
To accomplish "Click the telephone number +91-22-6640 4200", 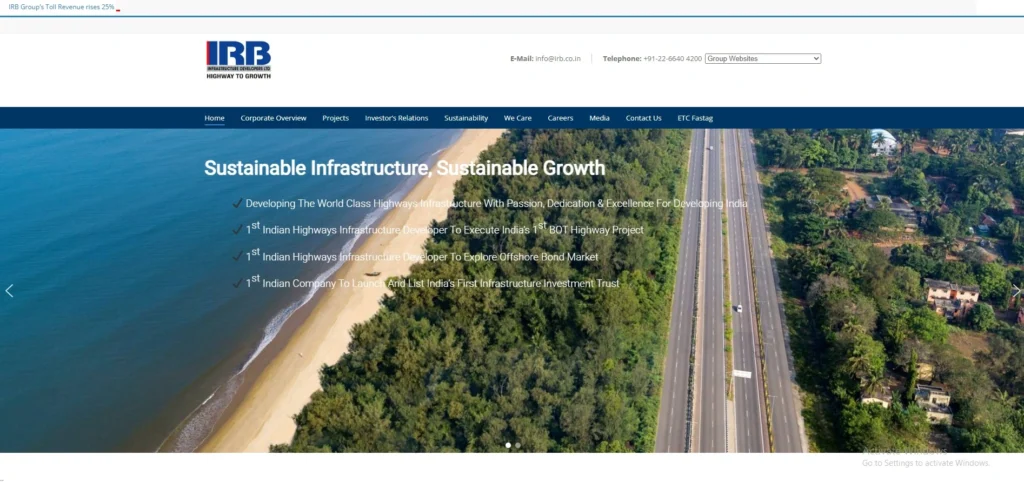I will 673,59.
